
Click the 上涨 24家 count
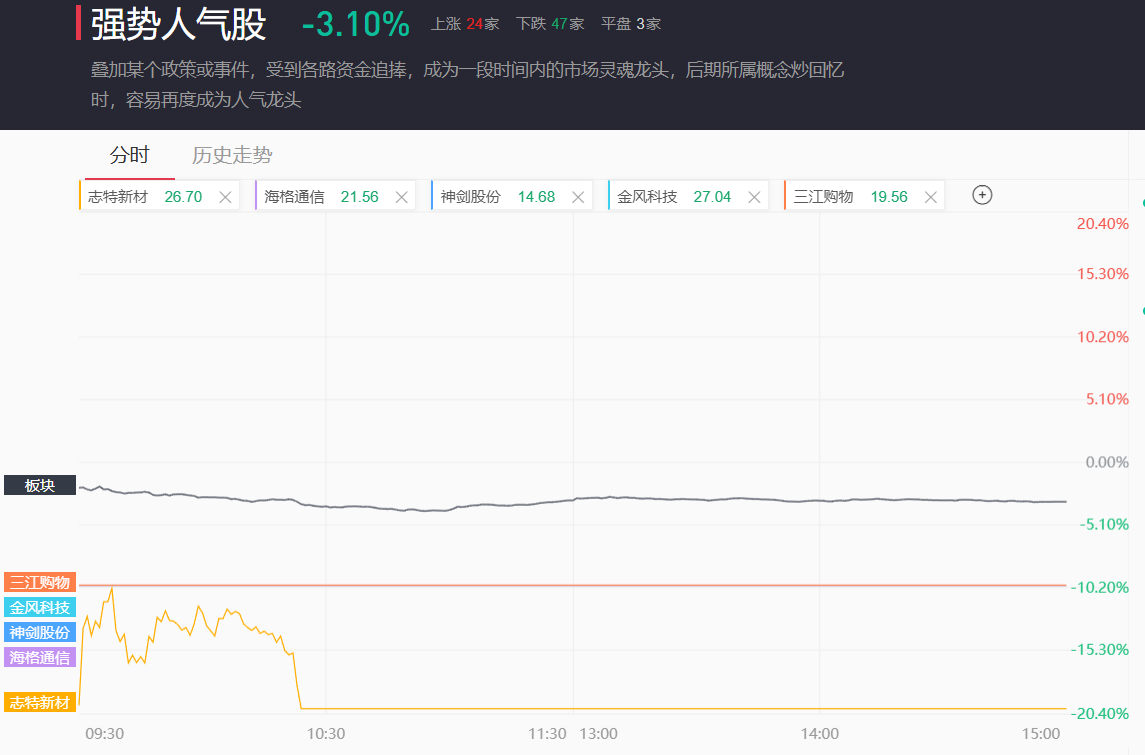[x=465, y=24]
